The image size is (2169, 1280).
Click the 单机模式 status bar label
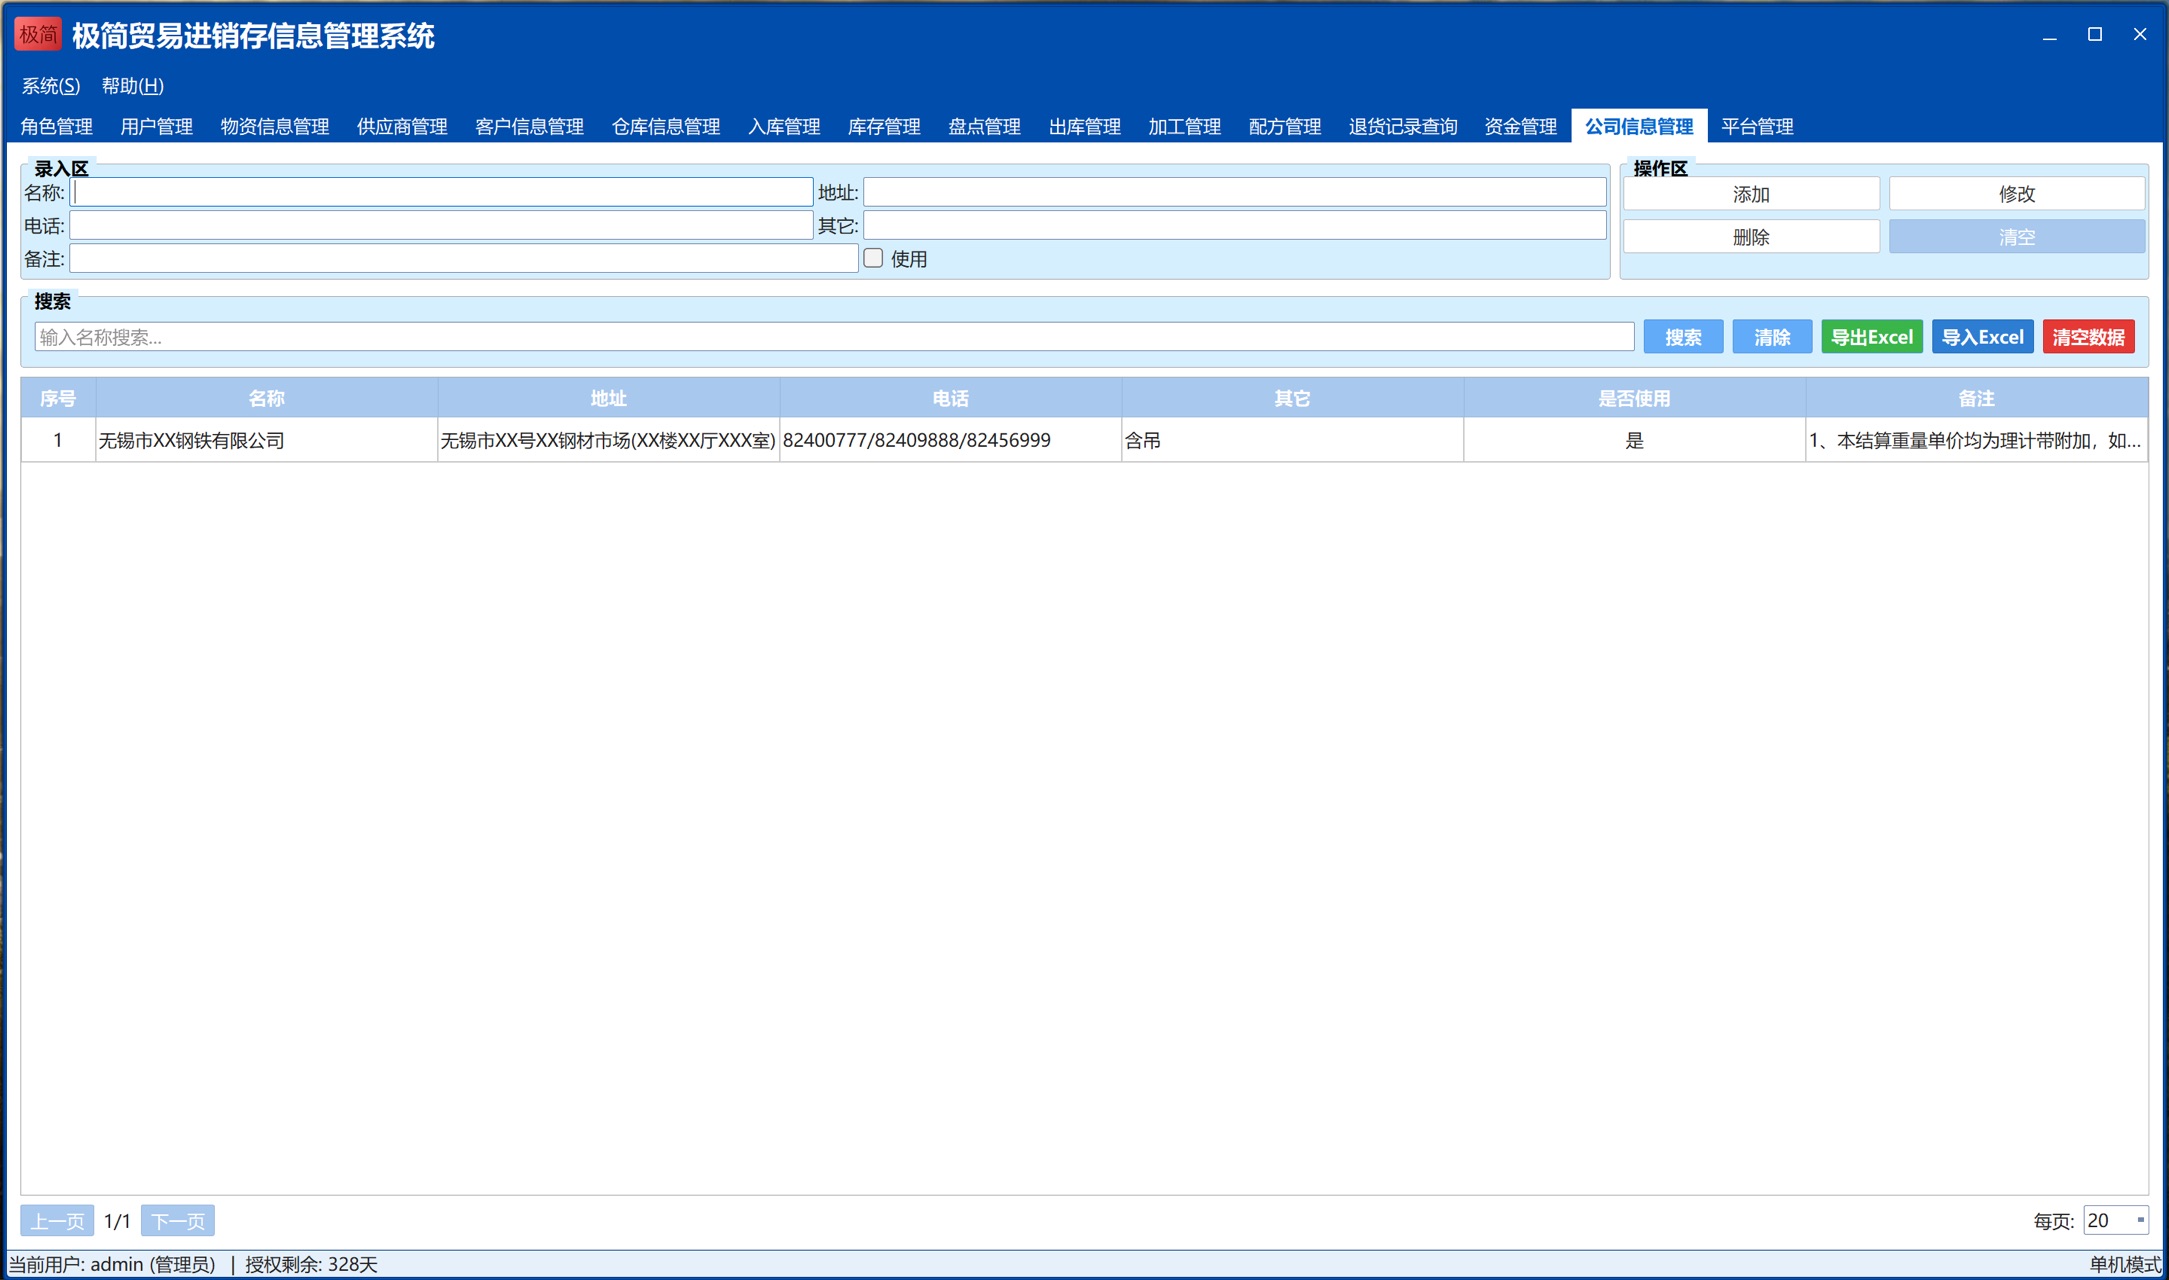click(2125, 1265)
